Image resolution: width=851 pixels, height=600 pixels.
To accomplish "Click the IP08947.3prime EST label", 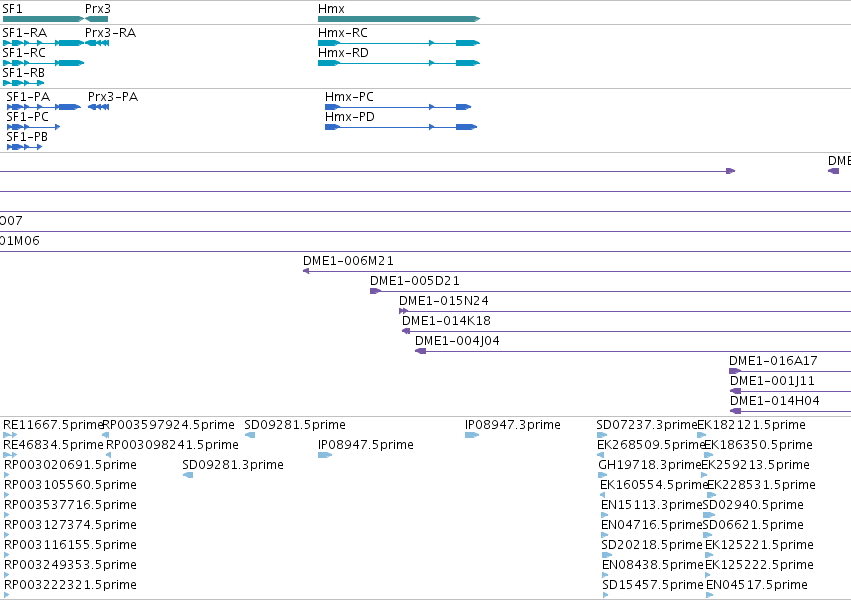I will click(x=513, y=425).
